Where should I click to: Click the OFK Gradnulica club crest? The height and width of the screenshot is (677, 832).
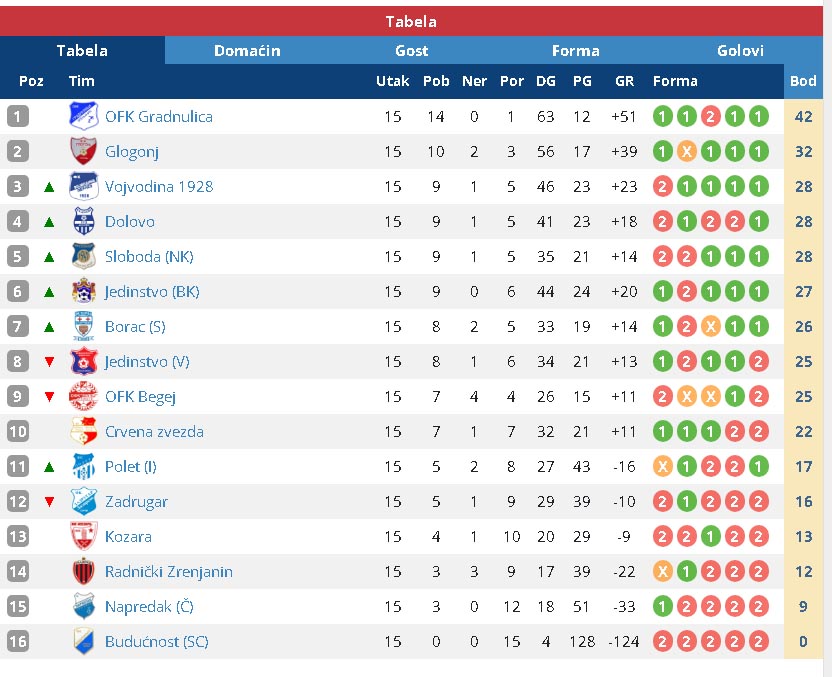84,116
